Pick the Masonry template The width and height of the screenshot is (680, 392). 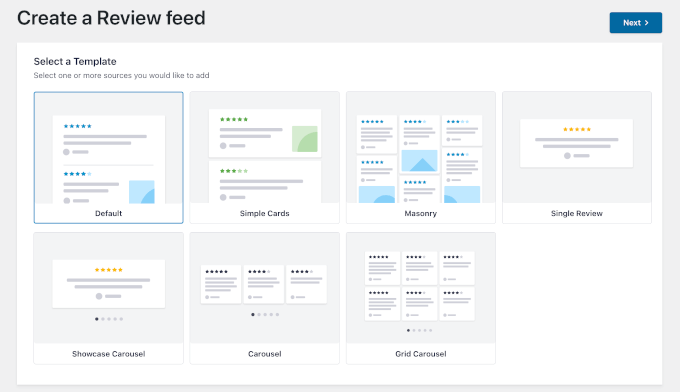[421, 157]
